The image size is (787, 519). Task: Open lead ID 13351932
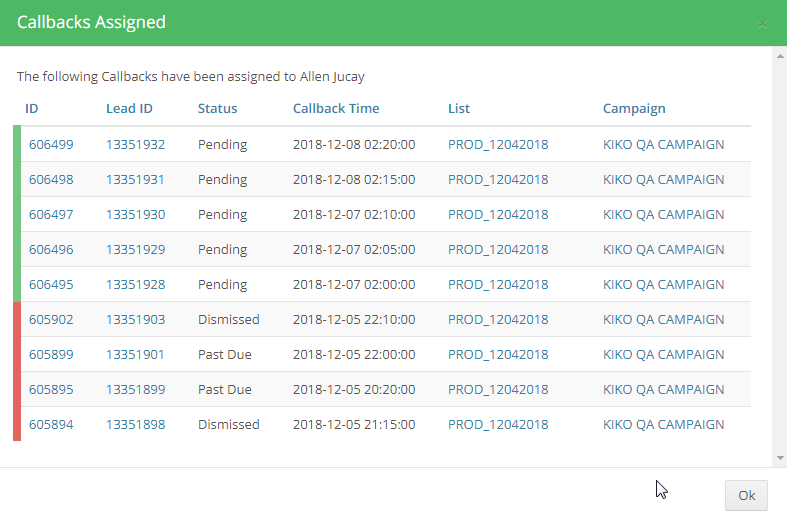136,145
